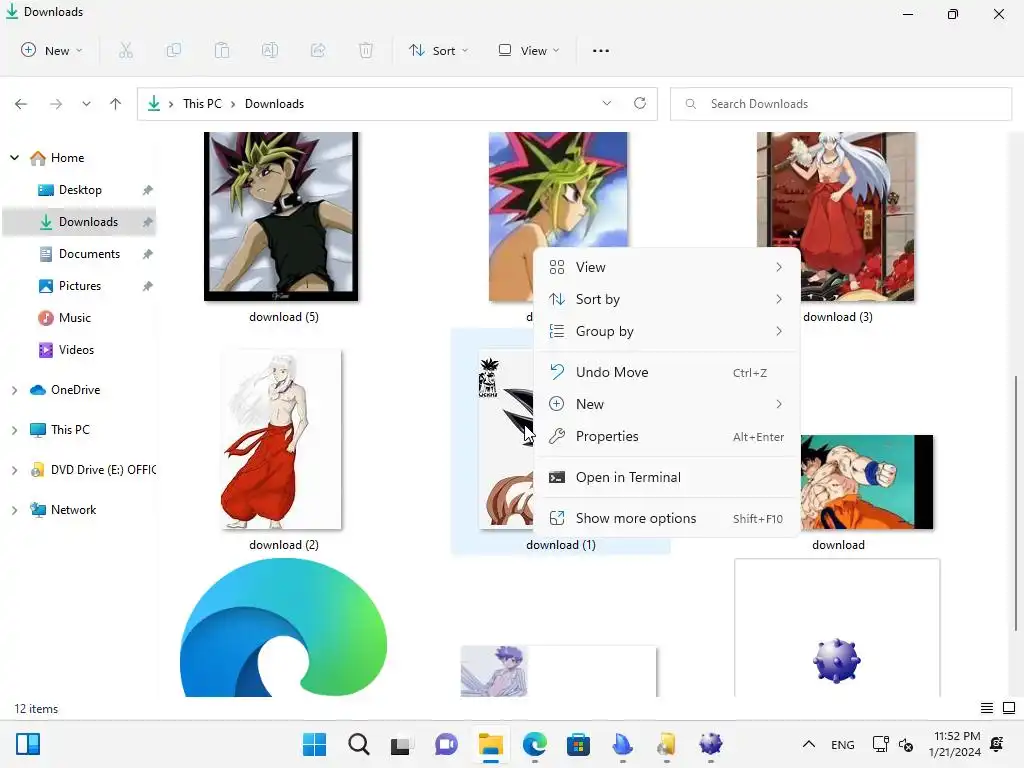The image size is (1024, 768).
Task: Refresh the Downloads folder view
Action: [640, 103]
